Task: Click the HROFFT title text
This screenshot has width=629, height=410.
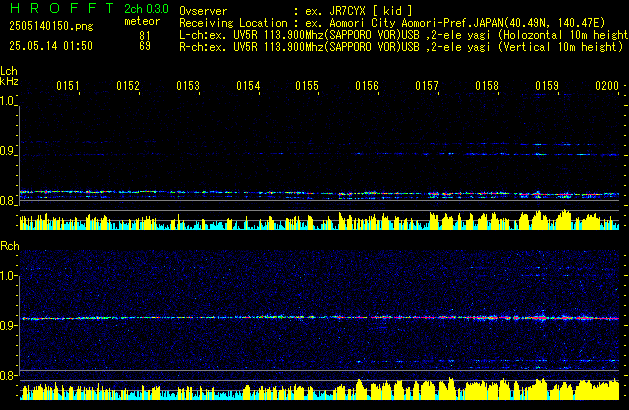Action: (62, 8)
